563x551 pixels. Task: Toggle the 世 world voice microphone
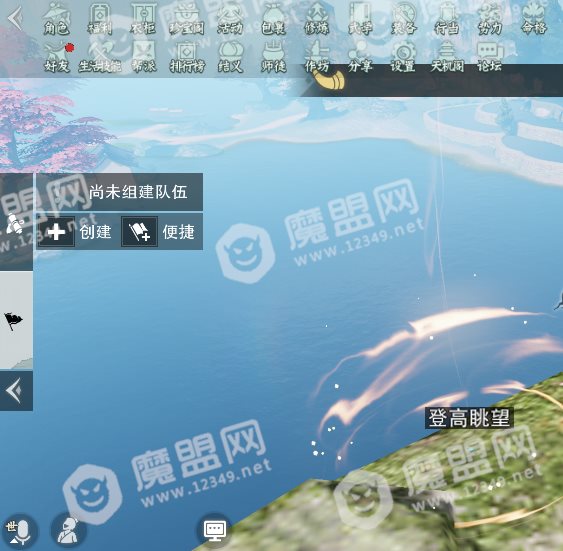point(19,532)
